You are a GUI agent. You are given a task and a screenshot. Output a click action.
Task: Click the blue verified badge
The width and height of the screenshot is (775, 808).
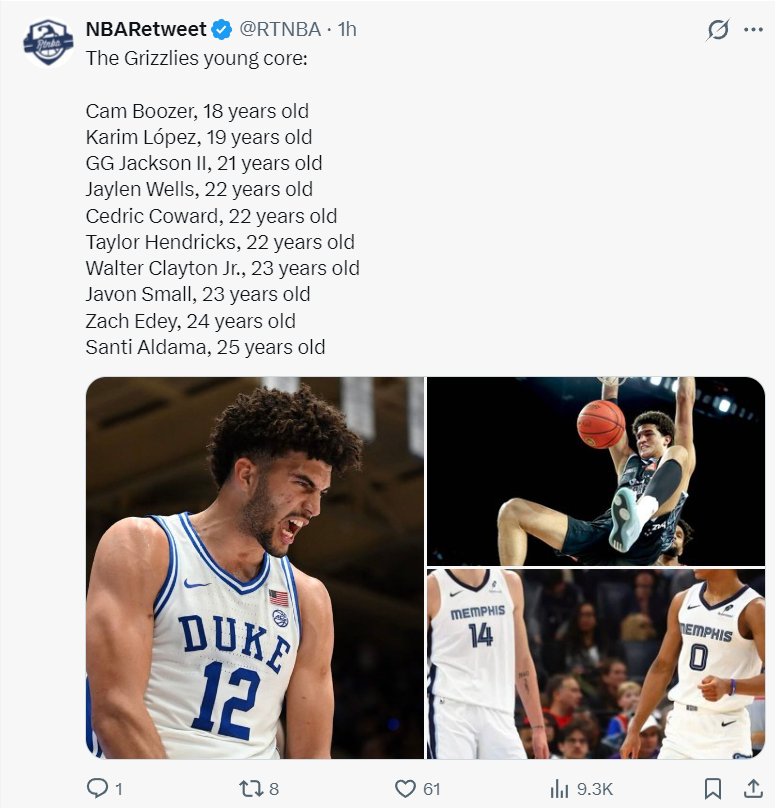pos(222,29)
